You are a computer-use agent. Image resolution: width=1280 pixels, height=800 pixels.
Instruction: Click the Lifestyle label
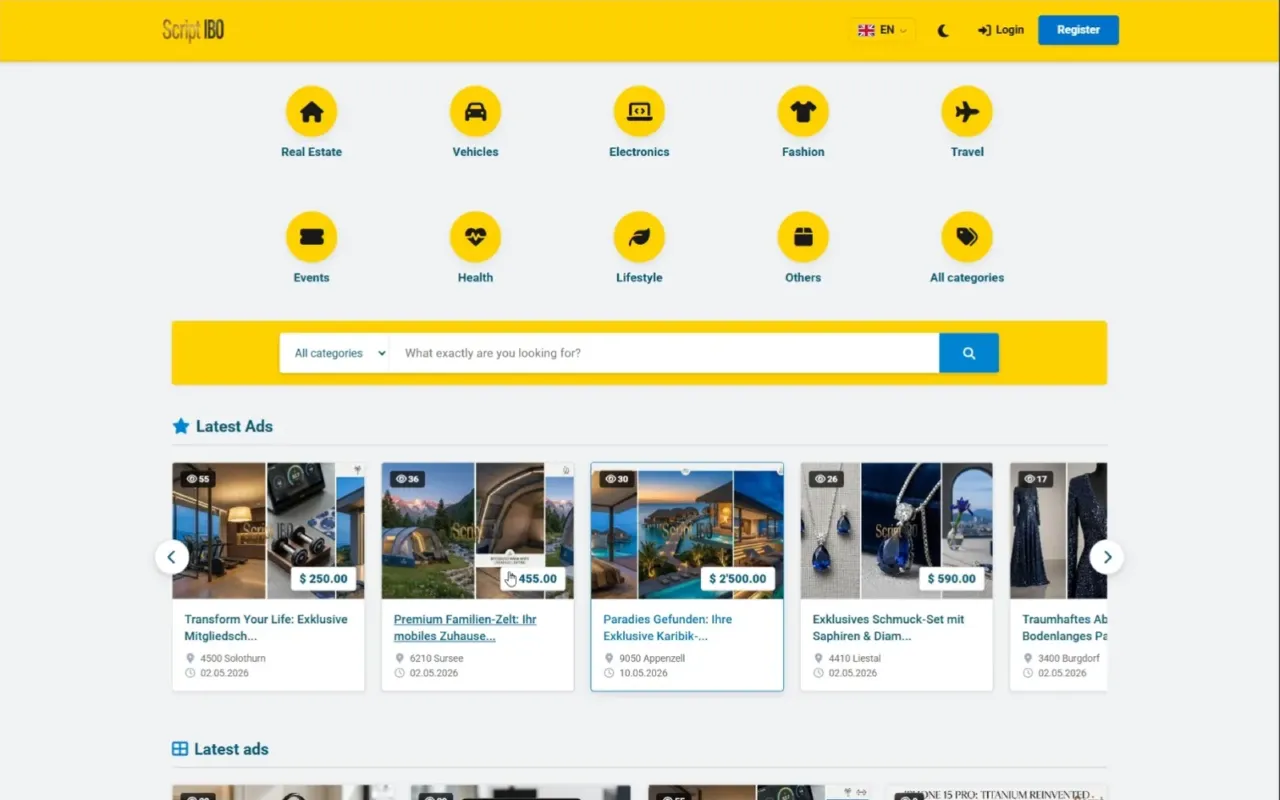(639, 278)
